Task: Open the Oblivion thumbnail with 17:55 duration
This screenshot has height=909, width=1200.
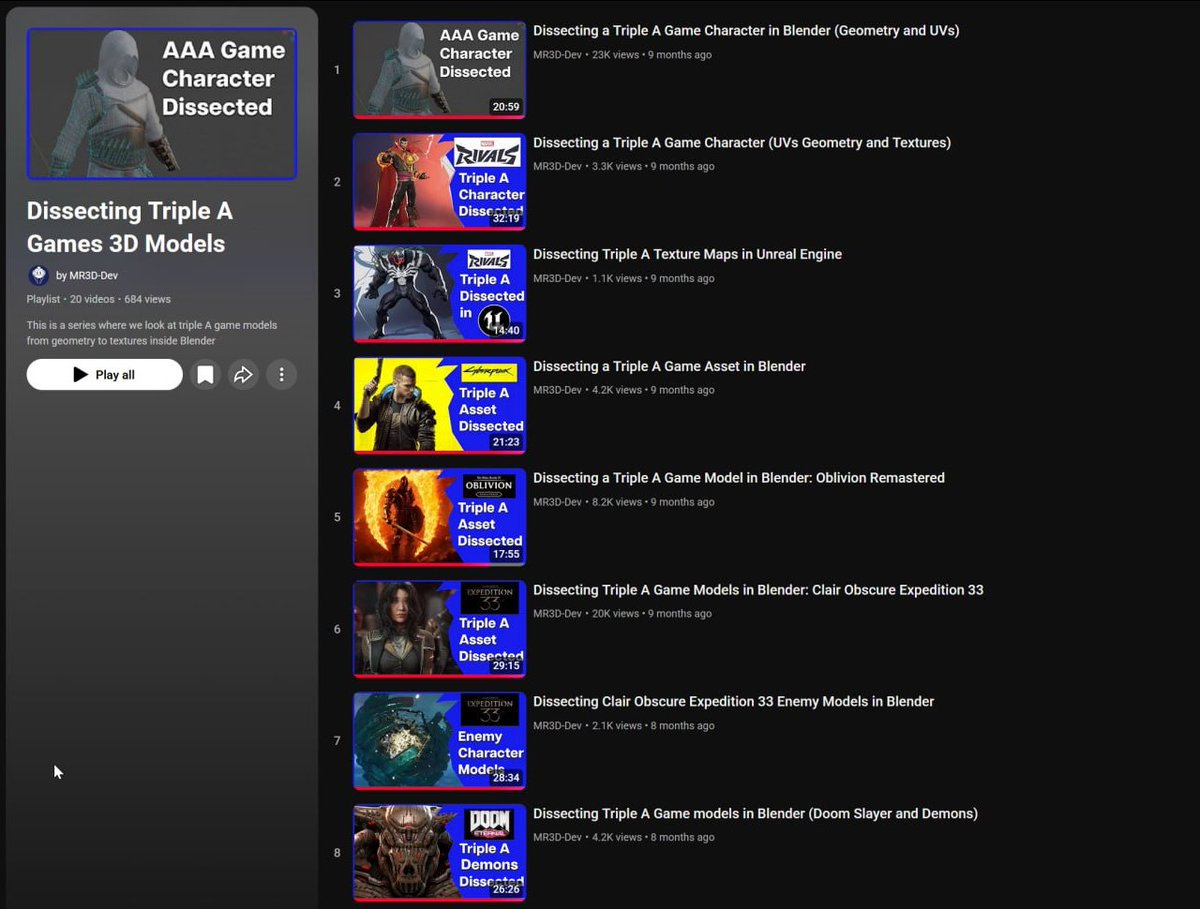Action: 439,517
